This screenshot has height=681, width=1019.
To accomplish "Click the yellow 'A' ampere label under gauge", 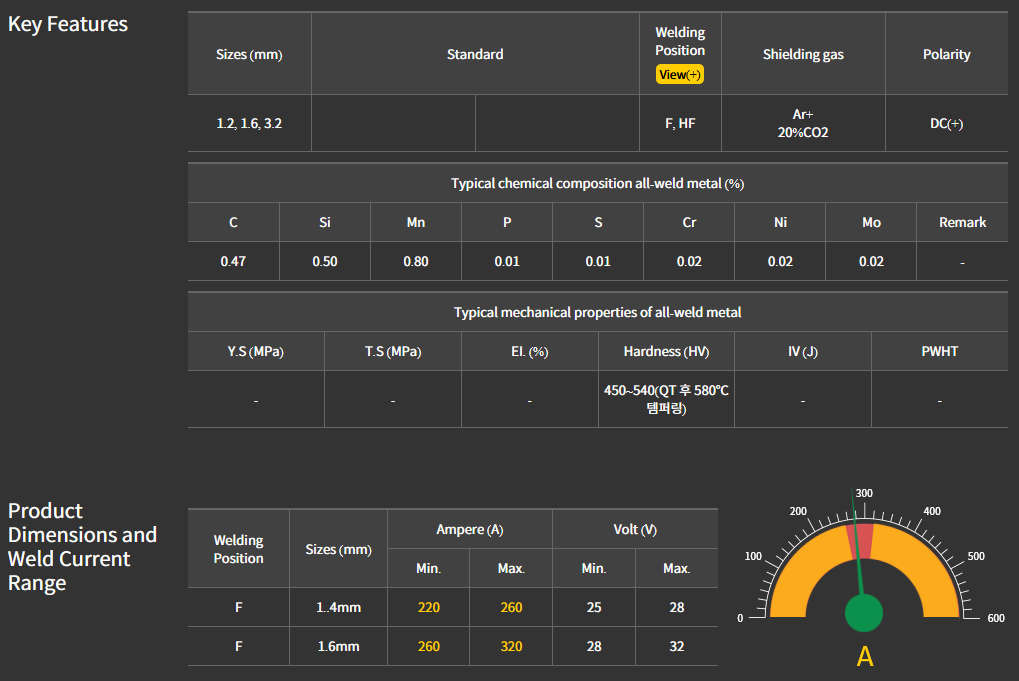I will tap(865, 657).
